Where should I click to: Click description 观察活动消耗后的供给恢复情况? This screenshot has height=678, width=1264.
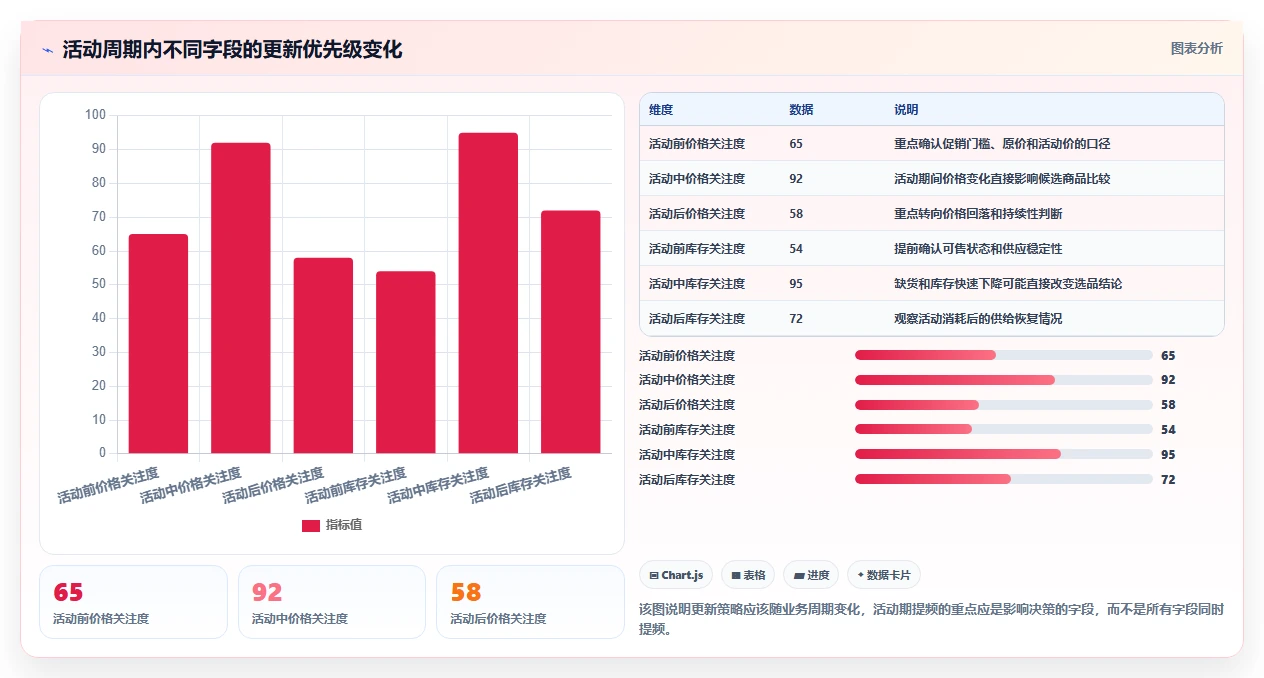978,319
